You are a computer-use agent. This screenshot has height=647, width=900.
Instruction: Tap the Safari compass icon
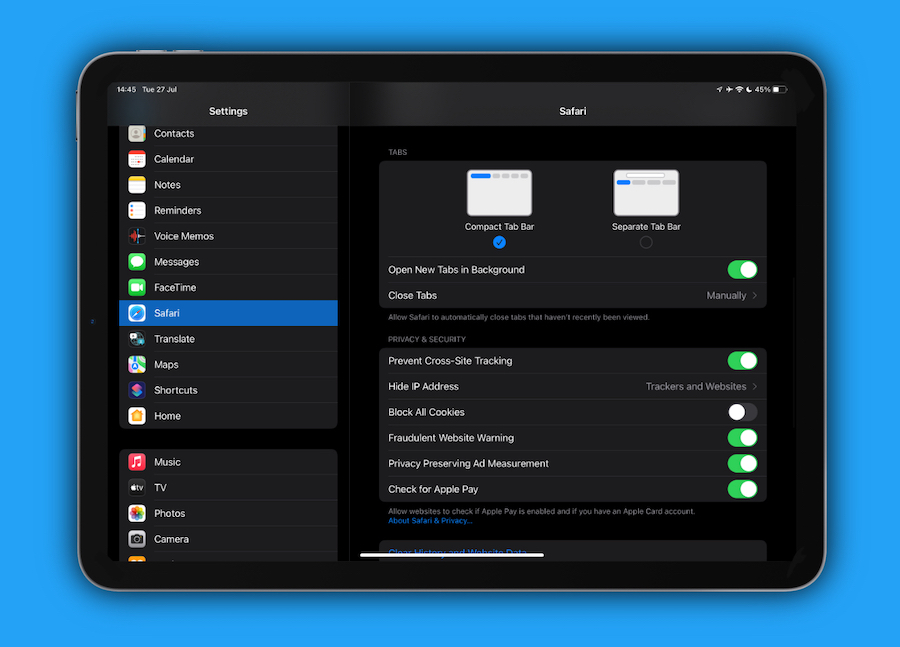(137, 313)
